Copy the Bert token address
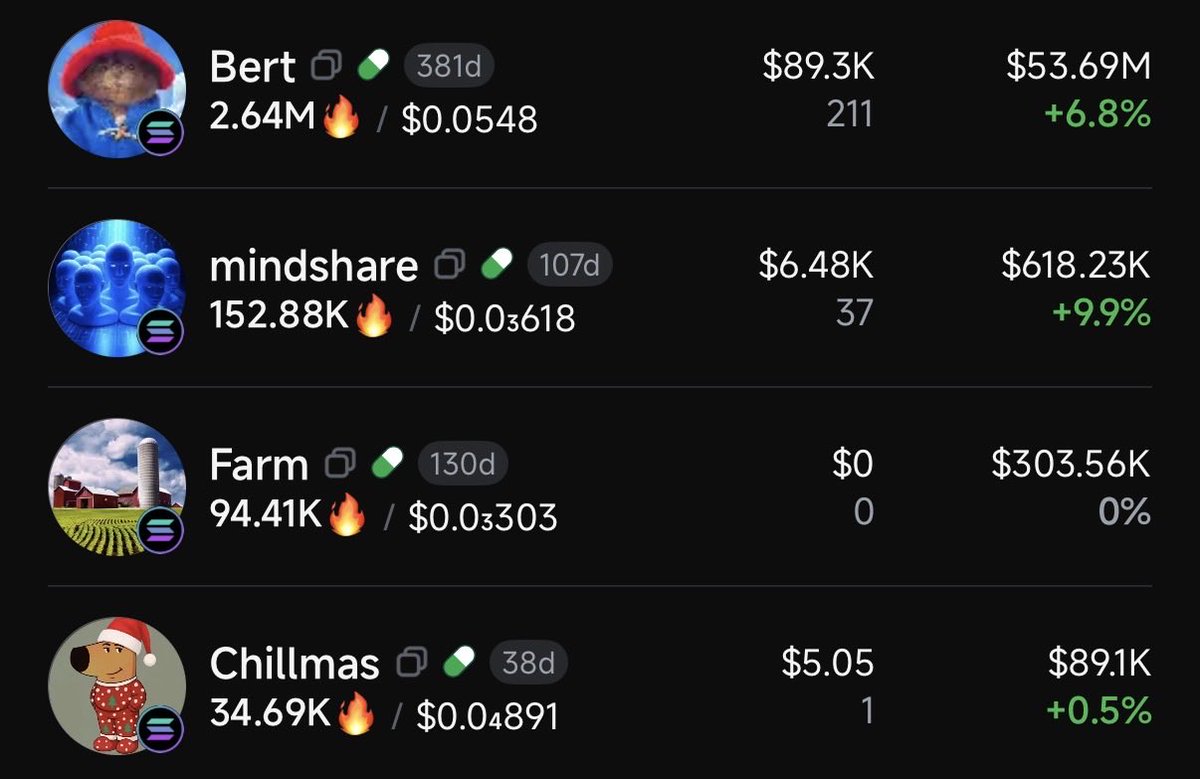The width and height of the screenshot is (1200, 779). tap(326, 67)
